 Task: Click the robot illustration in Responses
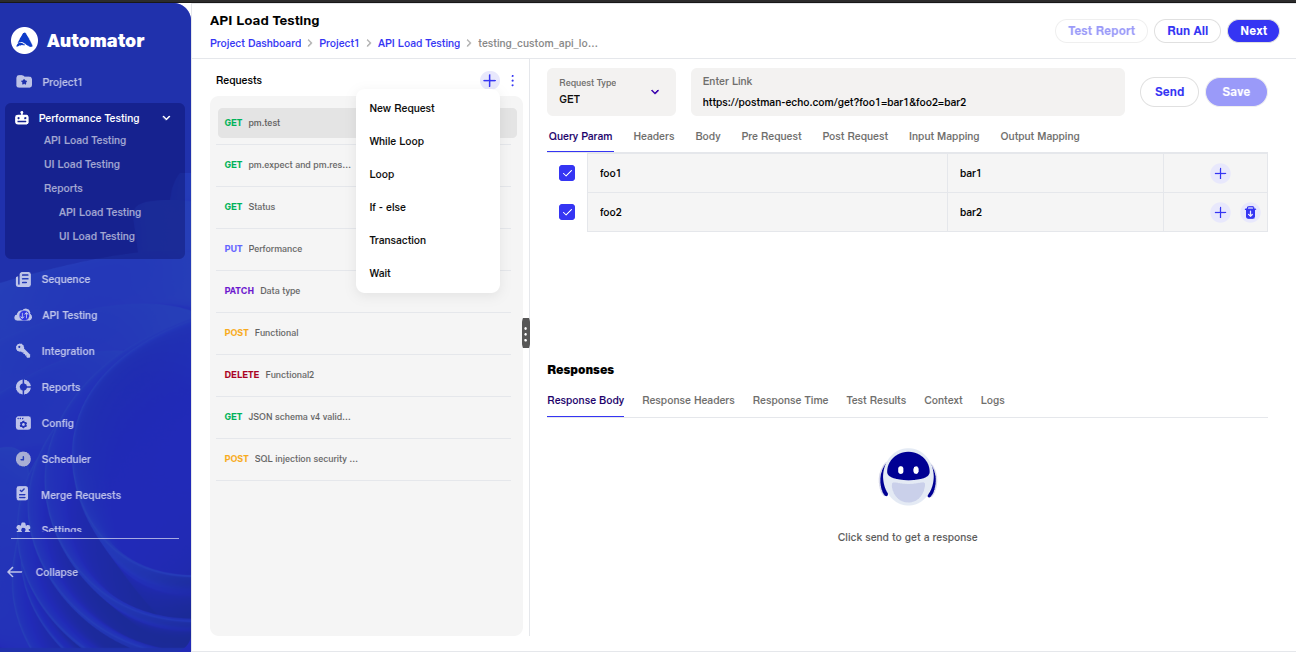908,478
